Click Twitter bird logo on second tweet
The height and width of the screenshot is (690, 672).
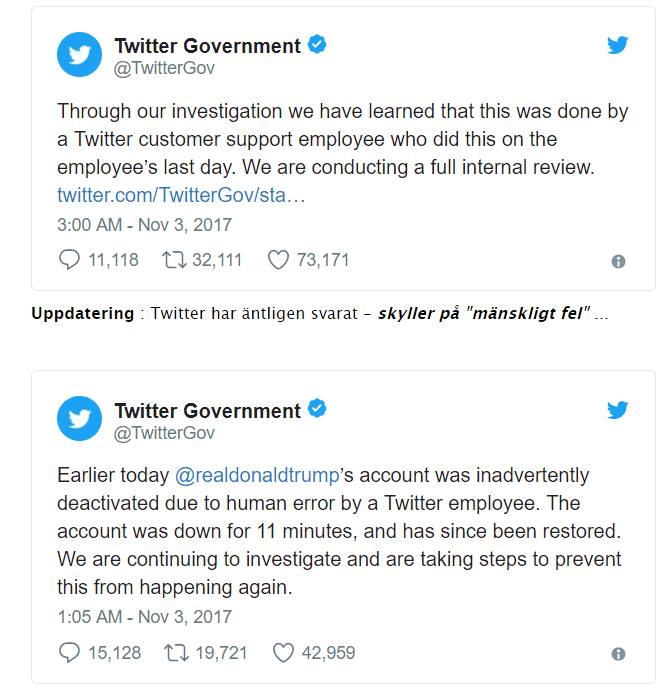pos(618,410)
